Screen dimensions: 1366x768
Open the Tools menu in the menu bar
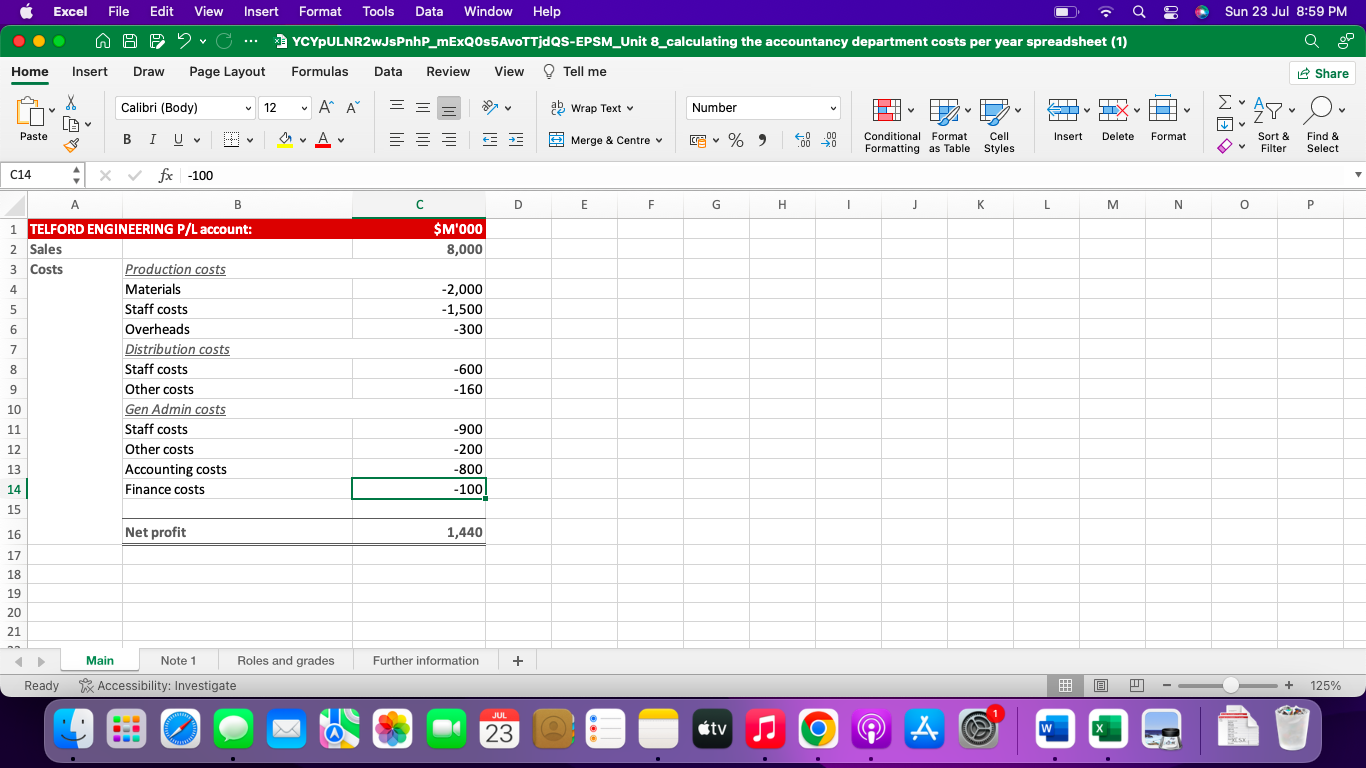[378, 12]
